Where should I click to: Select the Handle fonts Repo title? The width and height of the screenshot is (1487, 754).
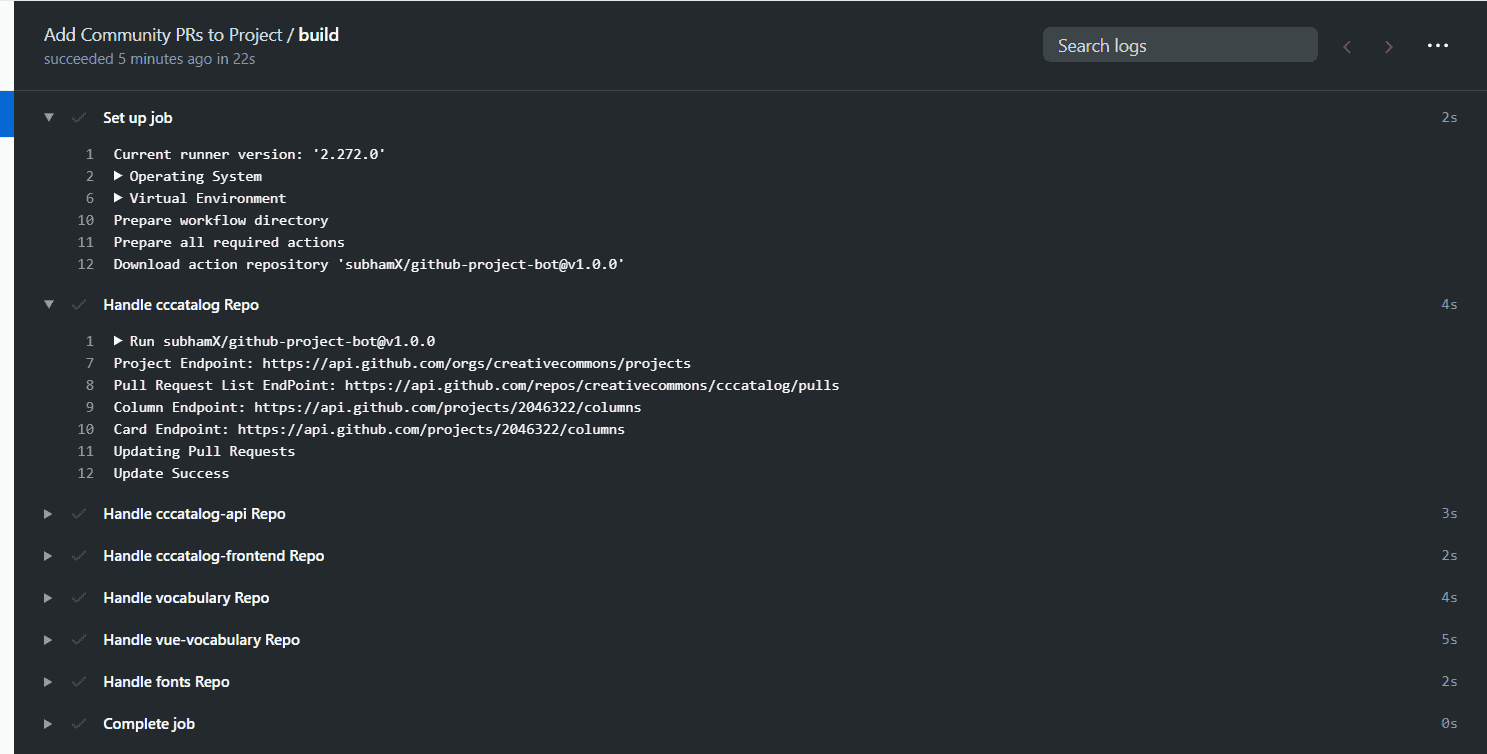point(166,682)
